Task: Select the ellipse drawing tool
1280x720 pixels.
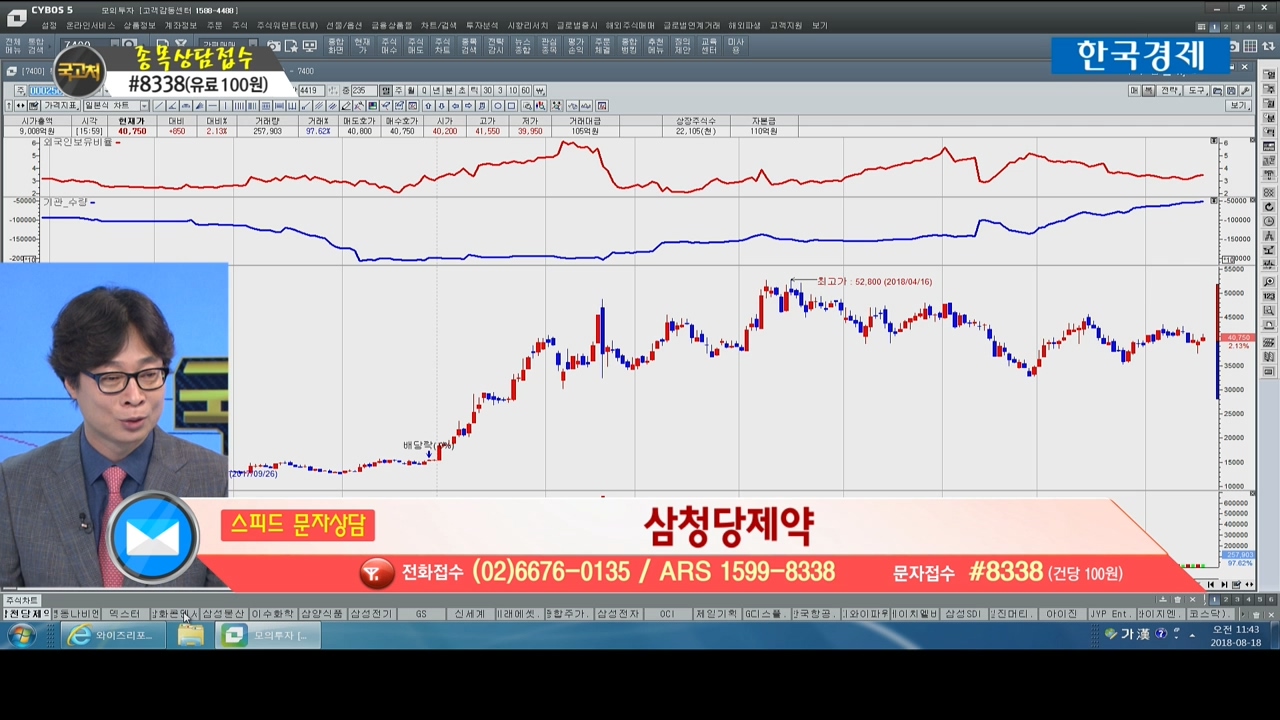Action: click(497, 106)
